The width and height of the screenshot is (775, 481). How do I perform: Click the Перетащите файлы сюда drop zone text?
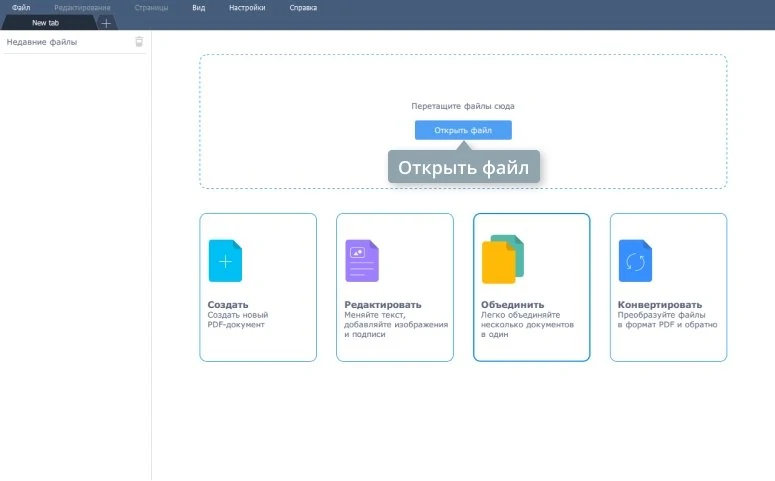463,106
